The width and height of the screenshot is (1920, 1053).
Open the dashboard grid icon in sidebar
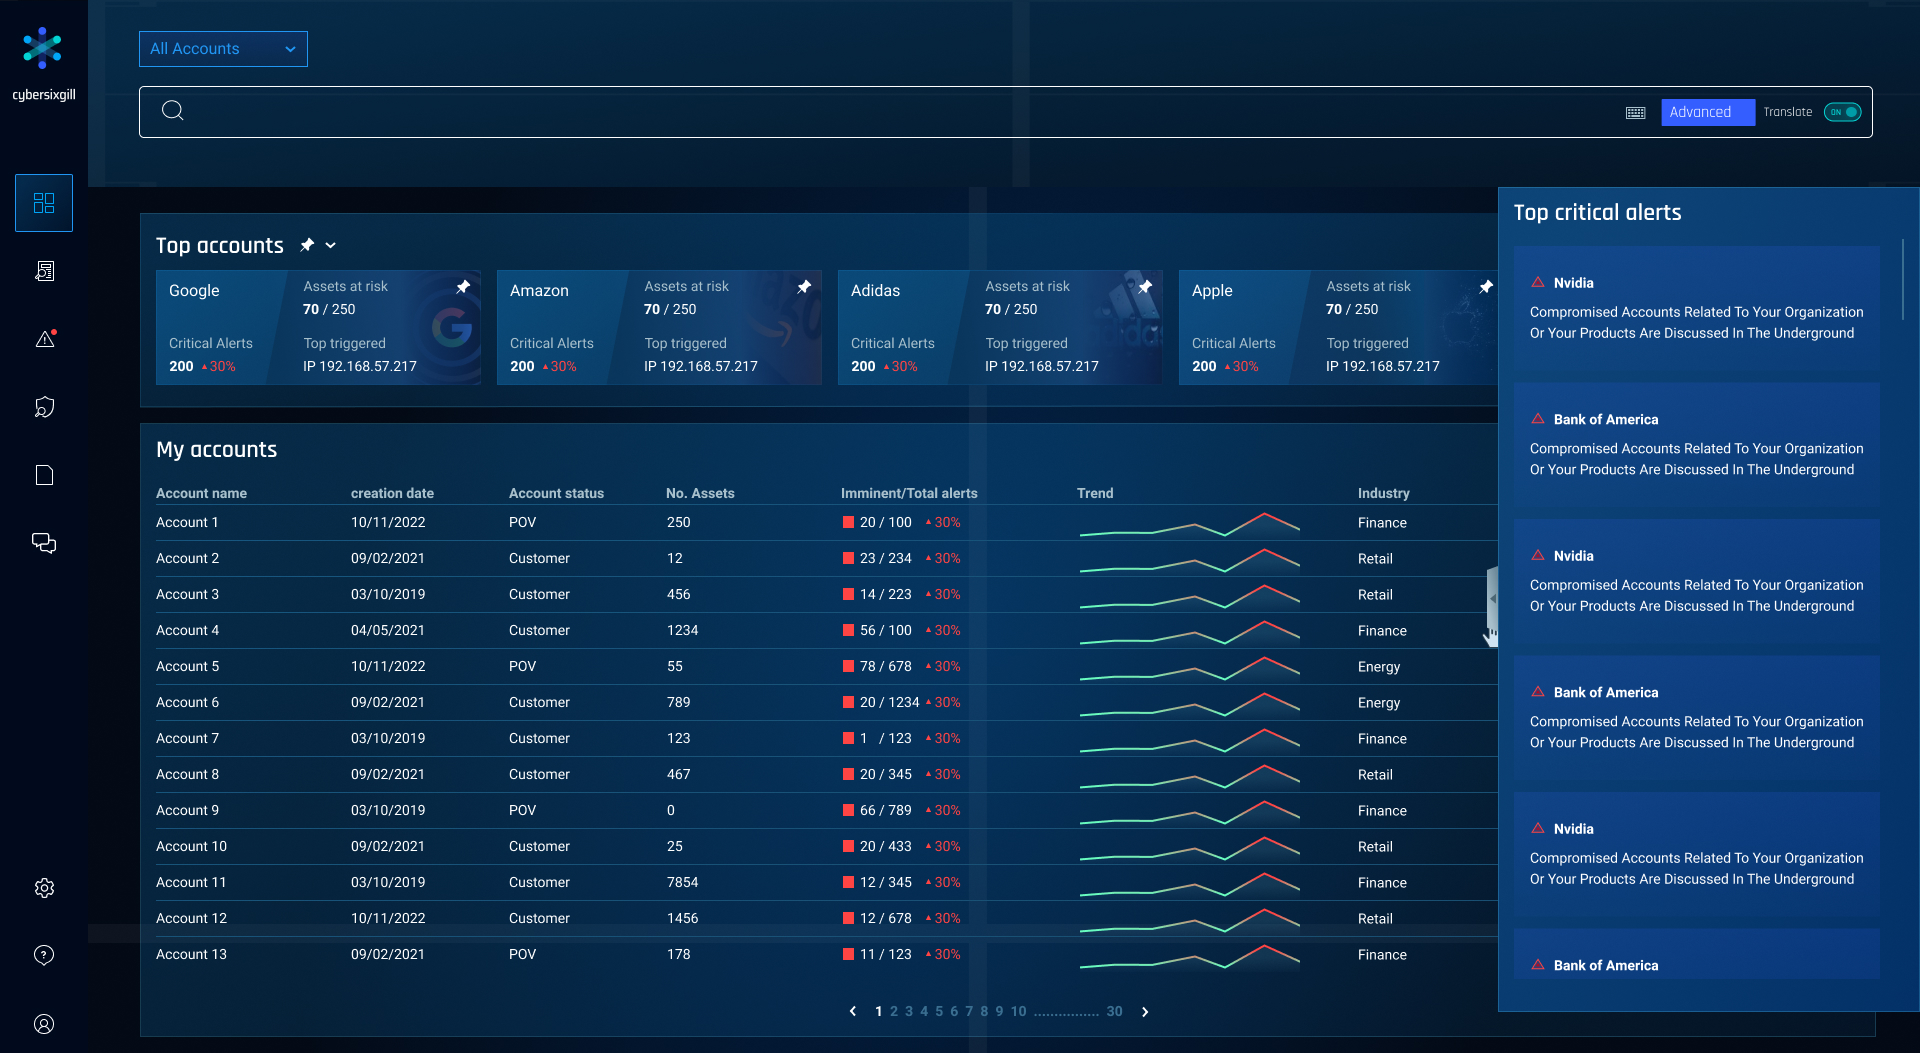pos(44,203)
